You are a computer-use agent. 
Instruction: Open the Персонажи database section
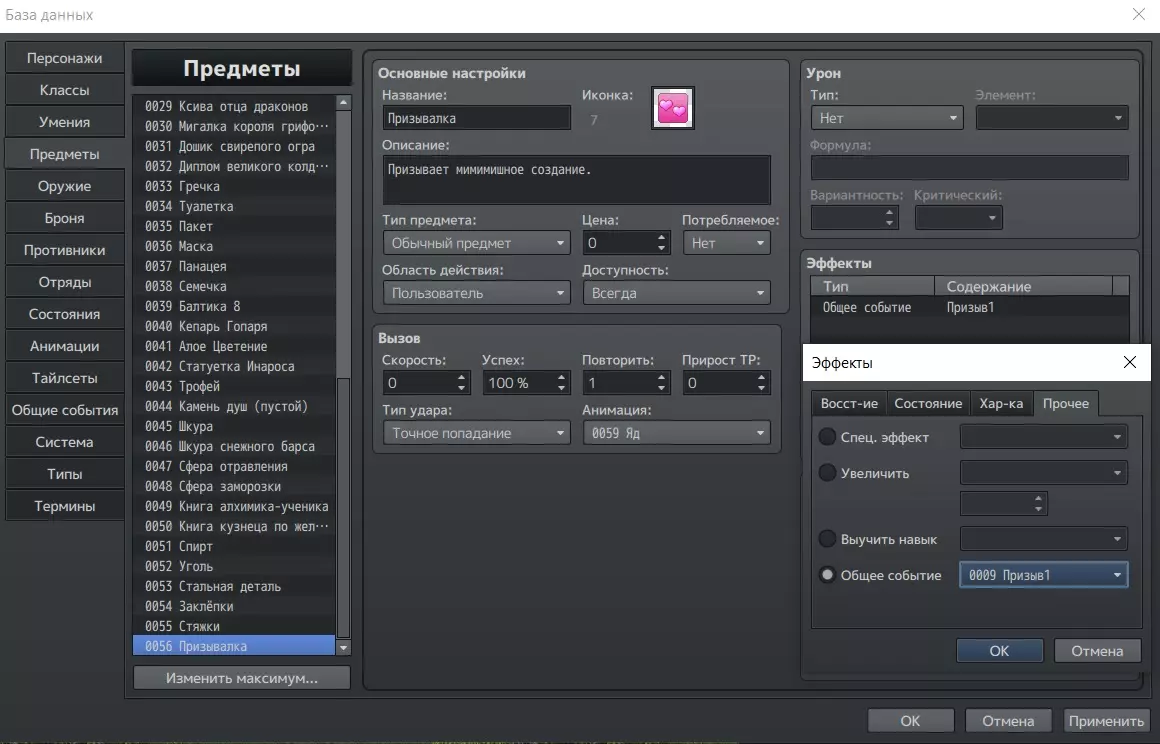point(64,58)
